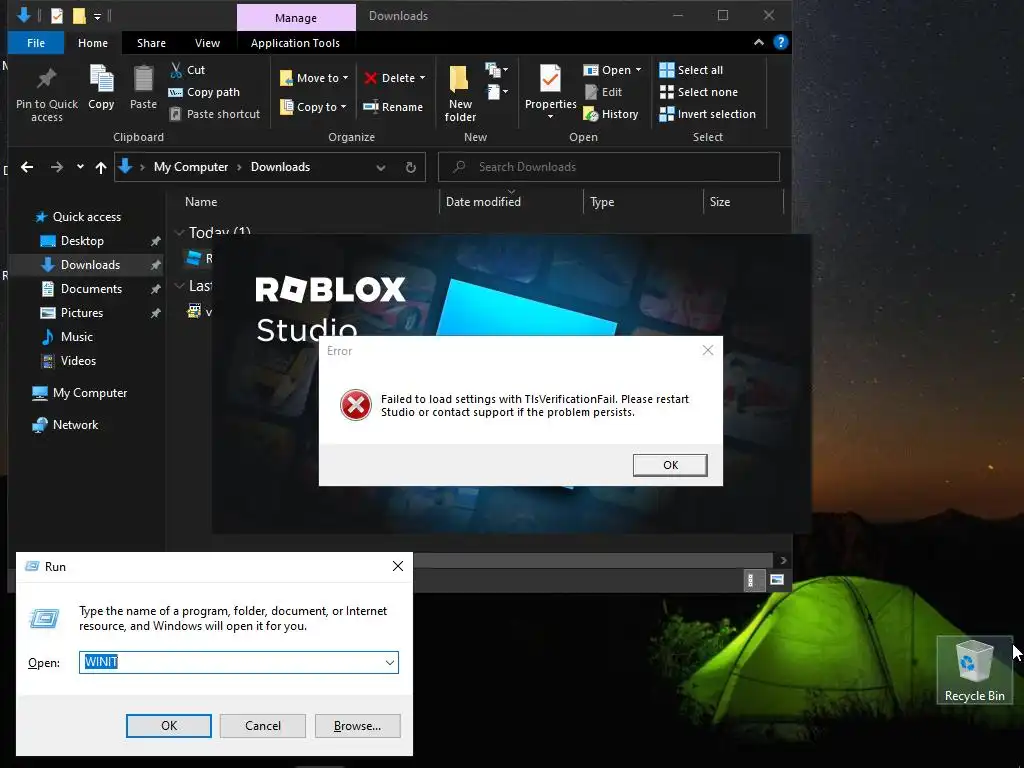
Task: Open the File tab
Action: pyautogui.click(x=36, y=43)
